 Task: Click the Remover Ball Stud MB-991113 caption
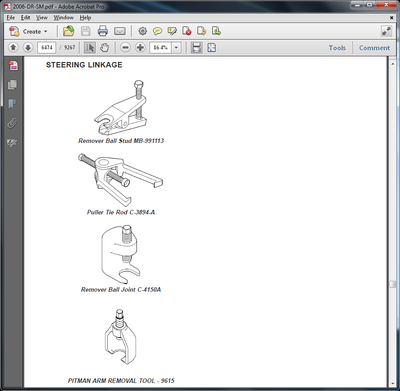121,141
